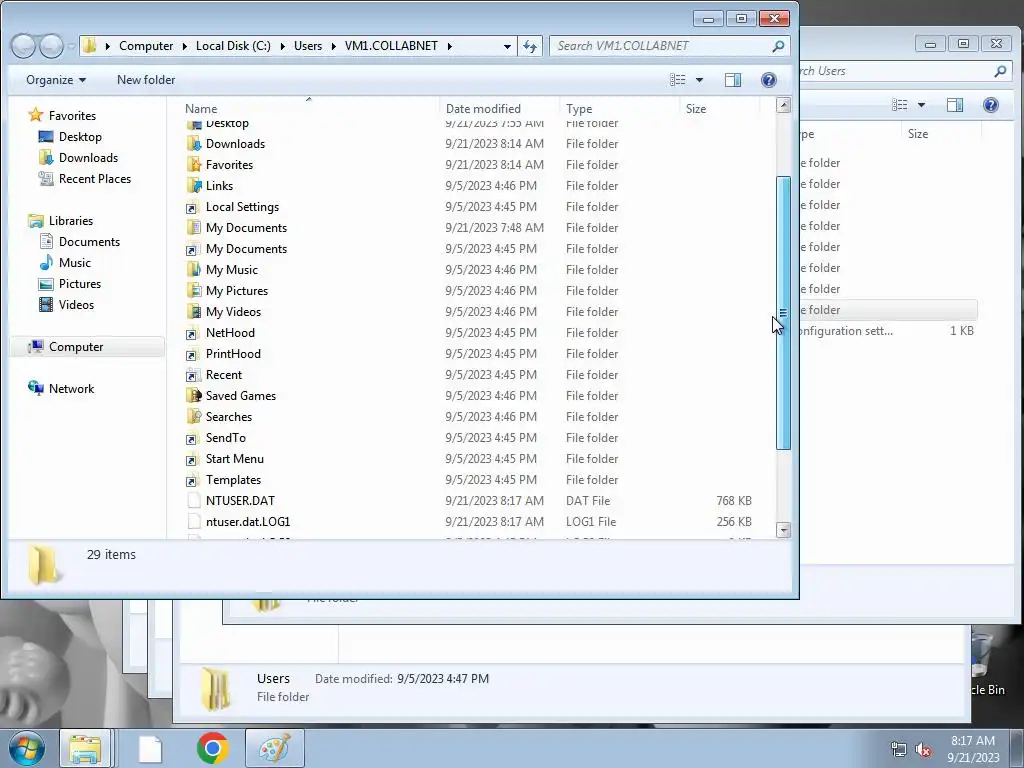Viewport: 1024px width, 768px height.
Task: Click the Forward navigation arrow button
Action: click(51, 46)
